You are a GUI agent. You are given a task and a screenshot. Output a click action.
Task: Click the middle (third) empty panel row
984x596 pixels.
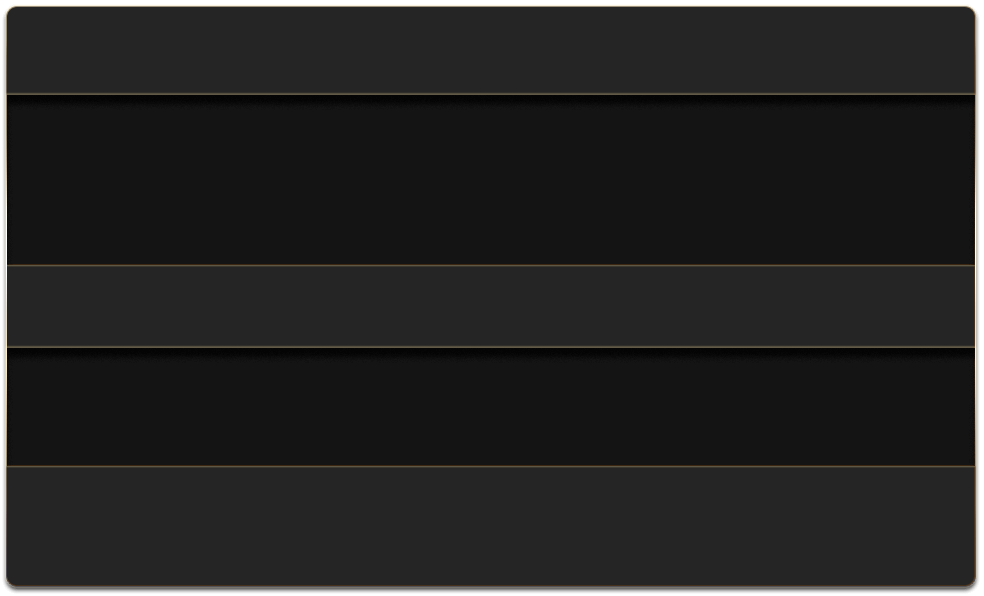pyautogui.click(x=490, y=306)
